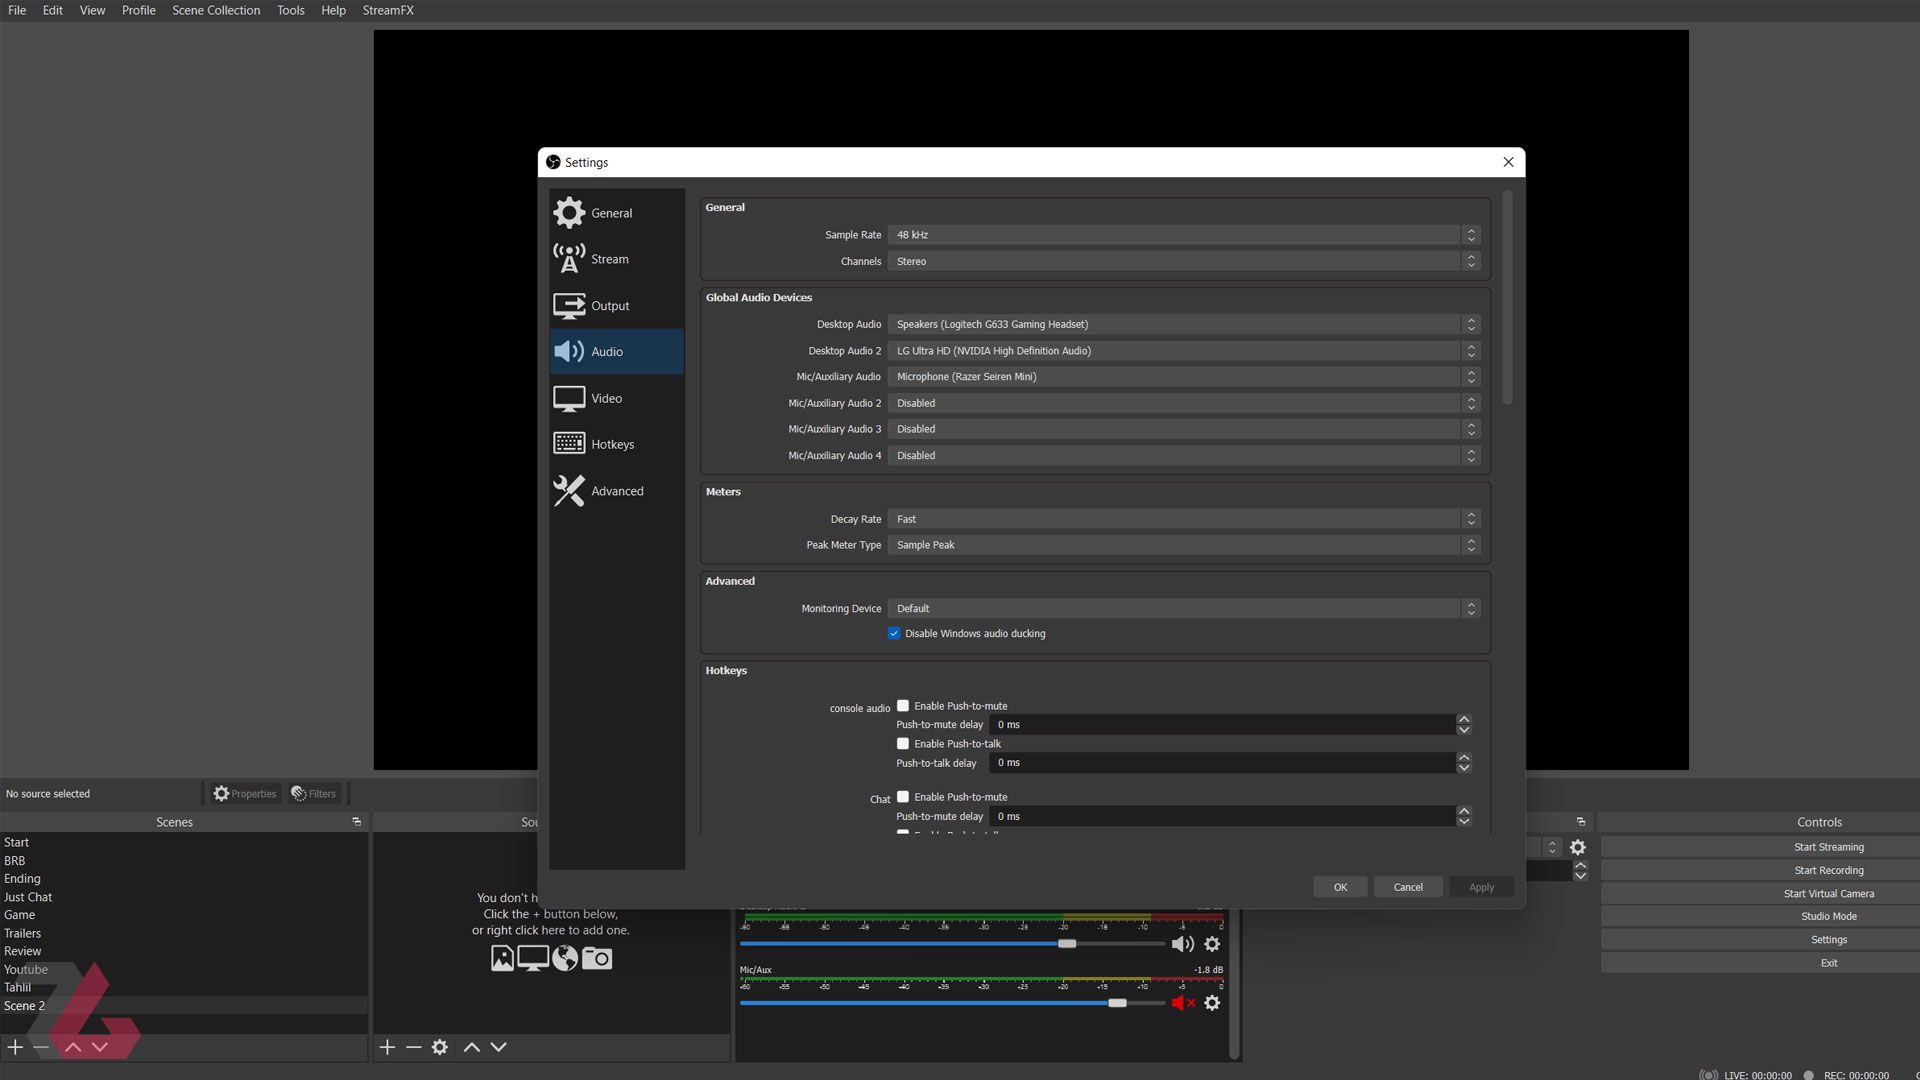Screen dimensions: 1920x1080
Task: Click the General settings gear icon
Action: tap(568, 212)
